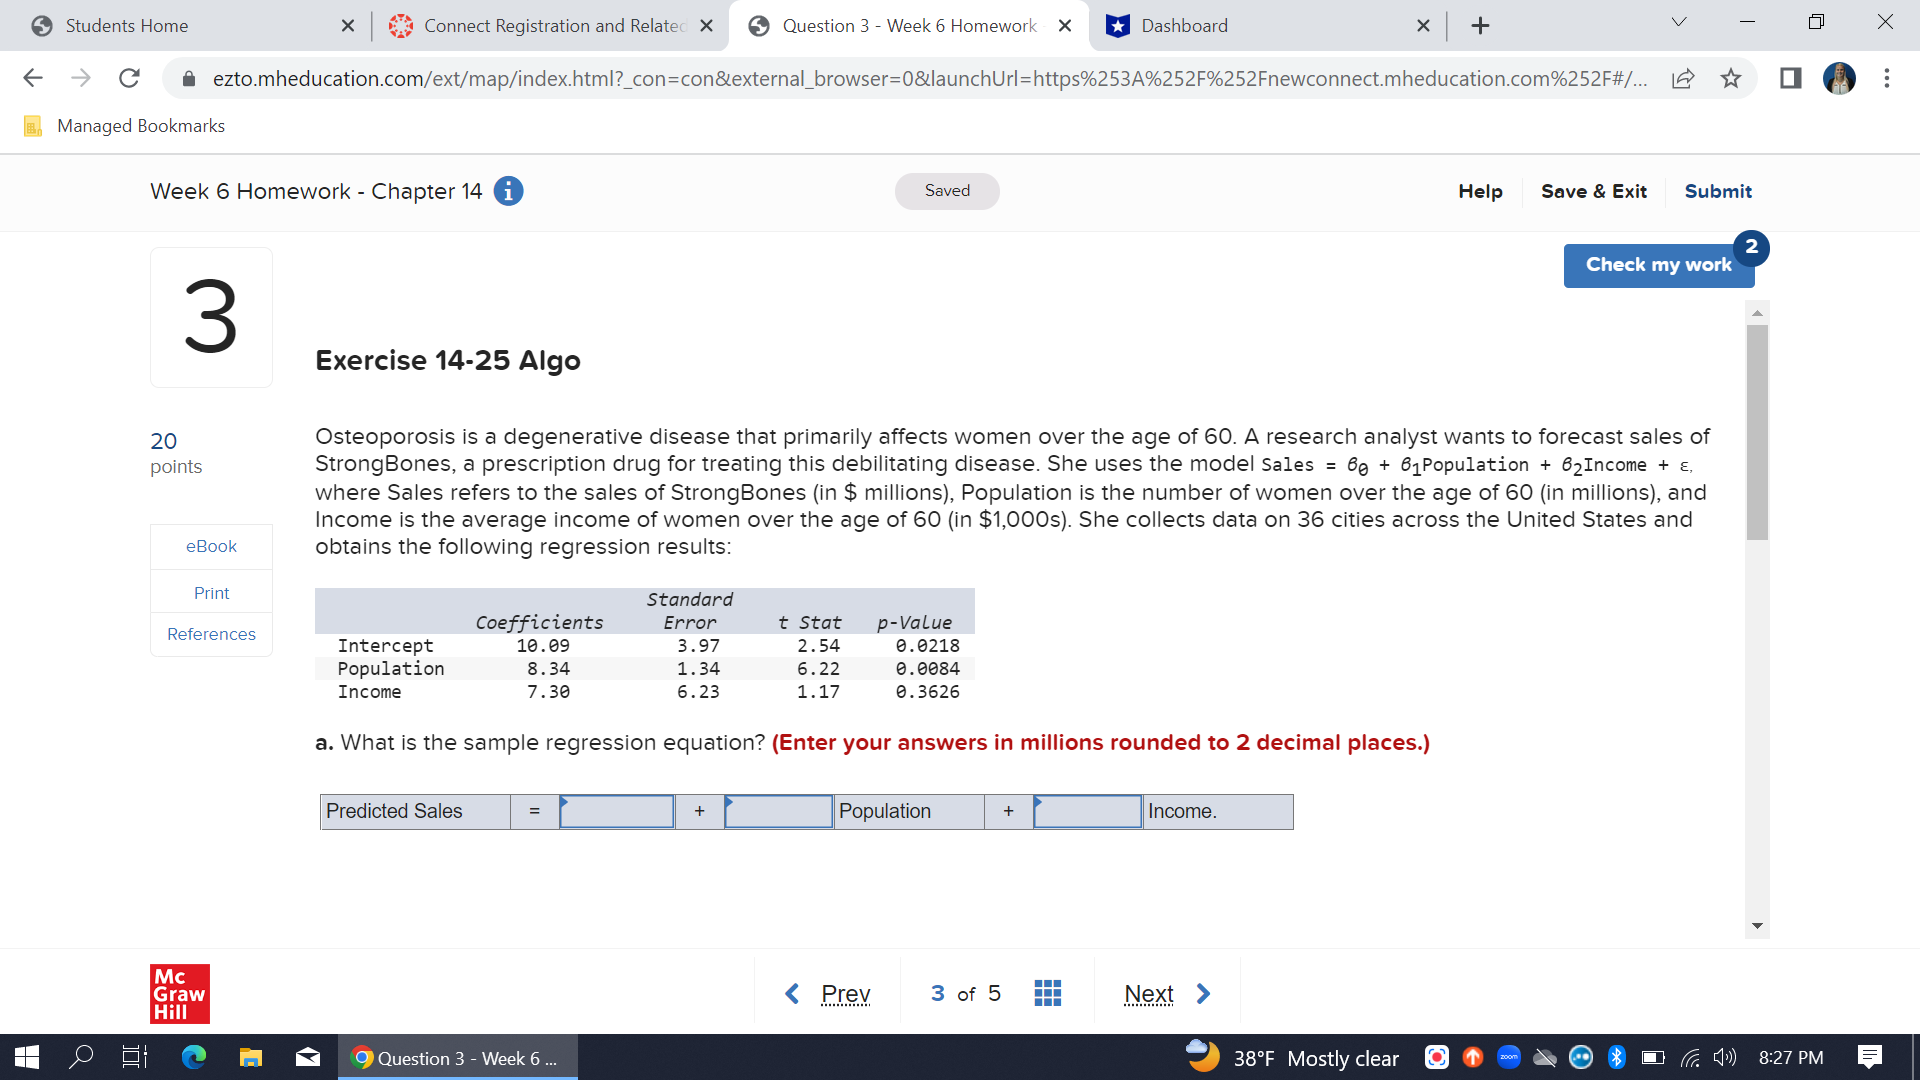The width and height of the screenshot is (1920, 1080).
Task: Reload the page
Action: (x=129, y=78)
